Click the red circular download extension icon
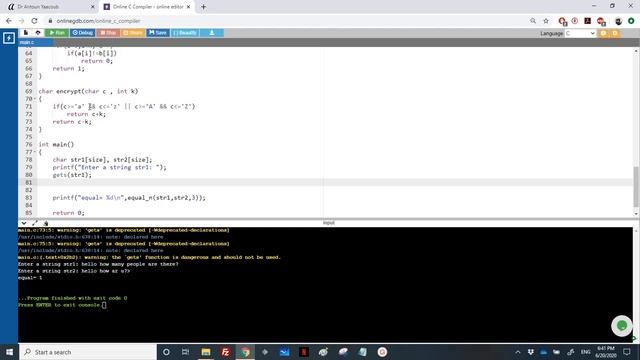 tap(575, 21)
